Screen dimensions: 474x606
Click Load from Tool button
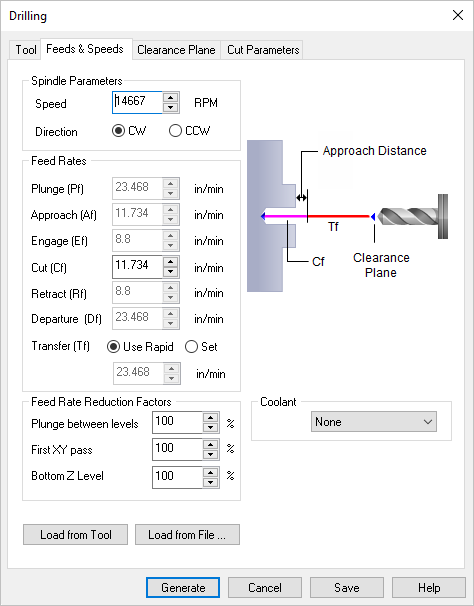75,535
